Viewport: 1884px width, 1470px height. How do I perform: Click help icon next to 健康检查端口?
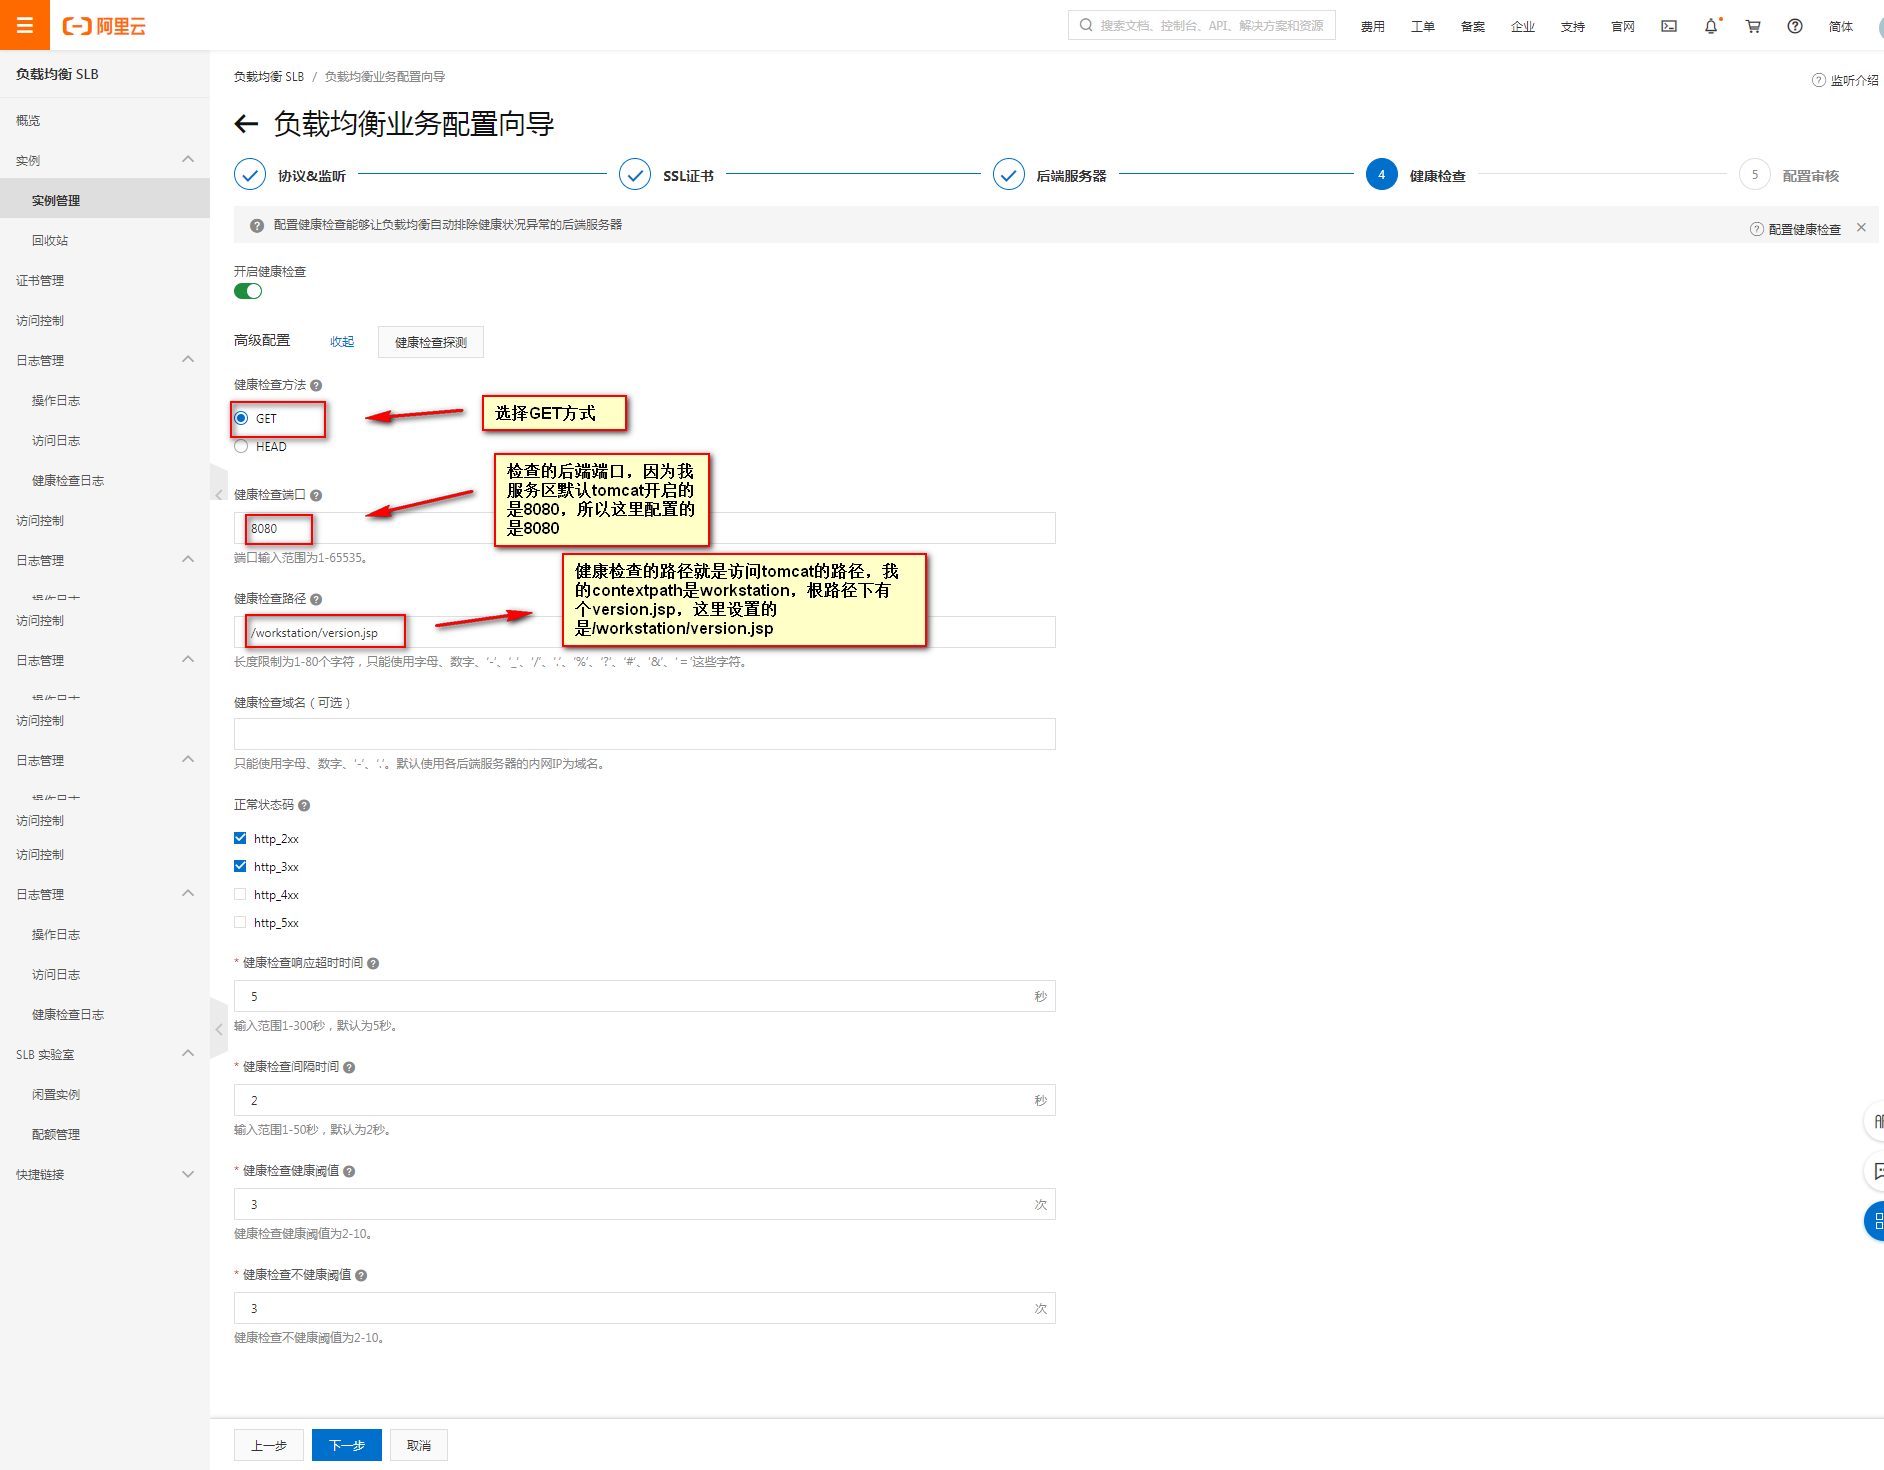[x=316, y=495]
